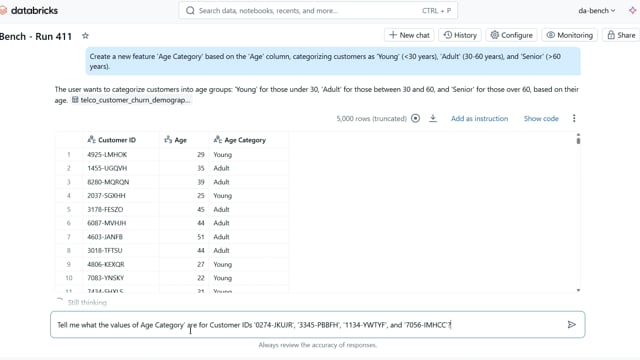
Task: Start a New chat
Action: [409, 35]
